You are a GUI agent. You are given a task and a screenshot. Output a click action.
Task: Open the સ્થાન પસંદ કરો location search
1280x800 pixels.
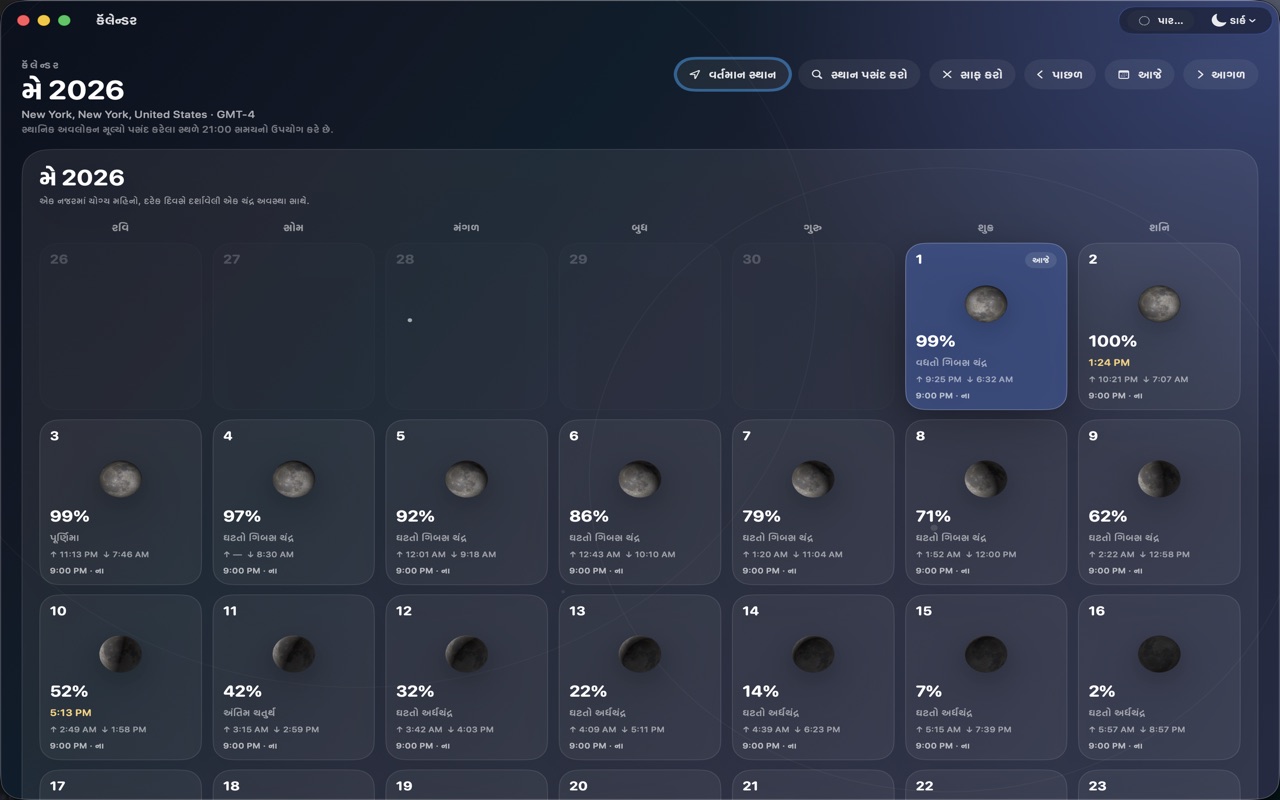coord(859,75)
